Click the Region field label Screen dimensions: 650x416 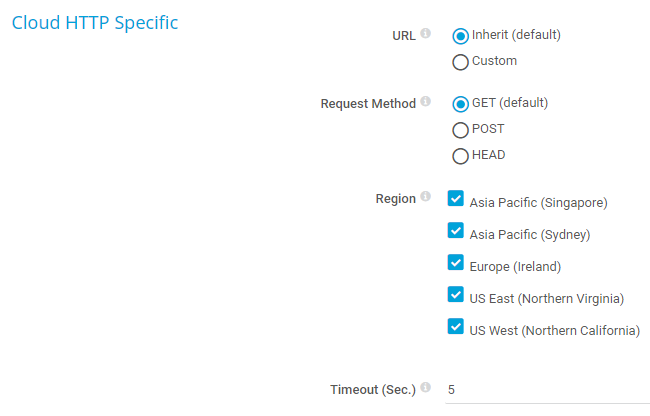pyautogui.click(x=395, y=199)
